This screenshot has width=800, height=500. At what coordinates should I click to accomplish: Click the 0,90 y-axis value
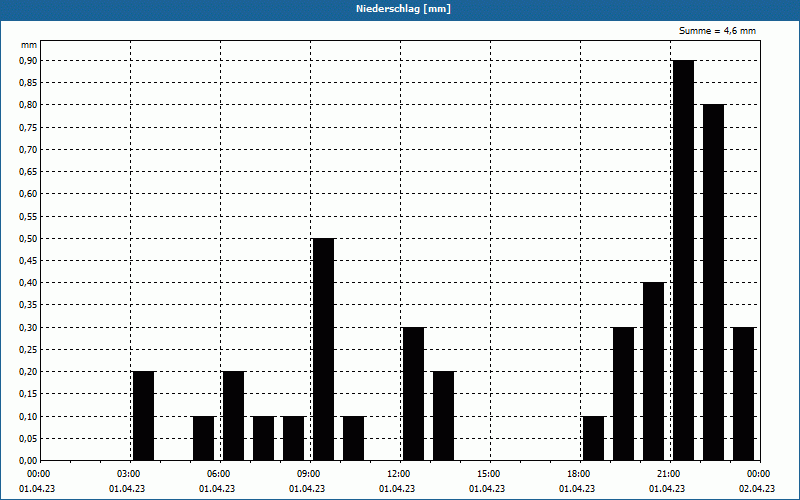[28, 61]
